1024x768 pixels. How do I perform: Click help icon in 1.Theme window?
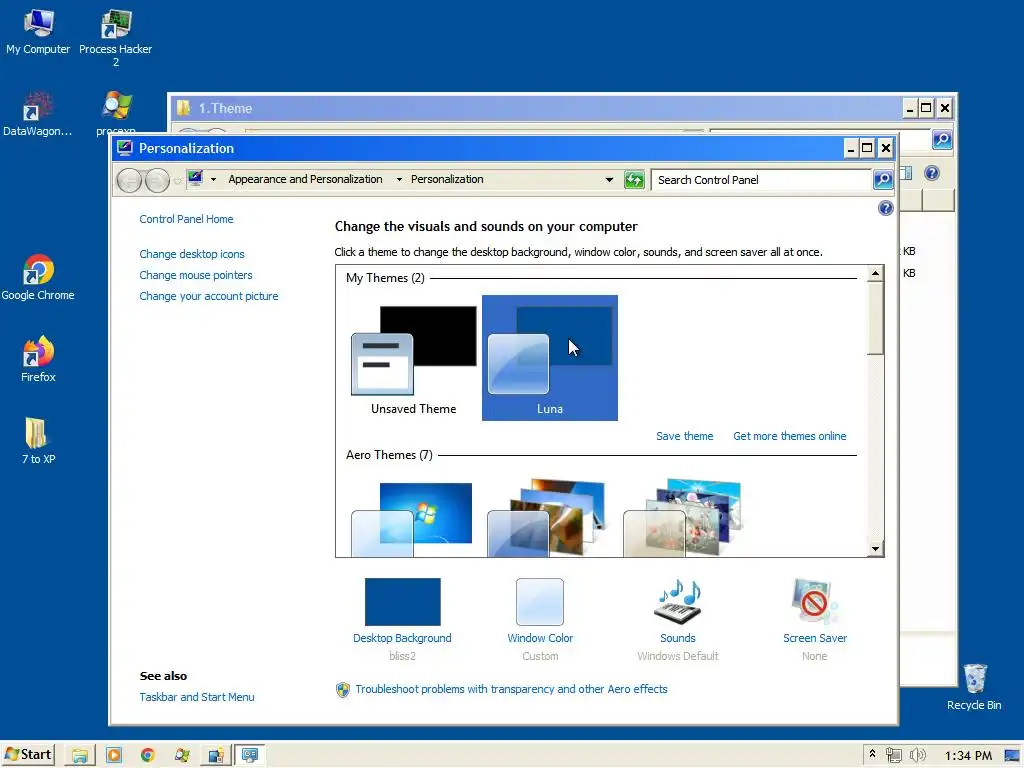pyautogui.click(x=932, y=172)
